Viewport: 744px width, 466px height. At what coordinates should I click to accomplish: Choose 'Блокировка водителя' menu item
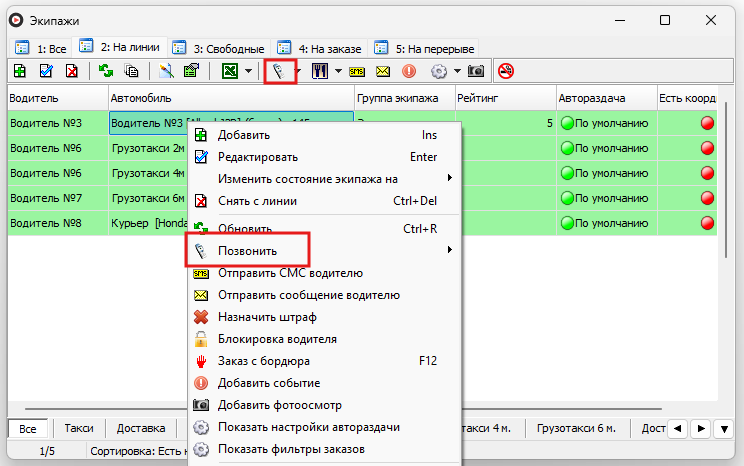tap(325, 339)
